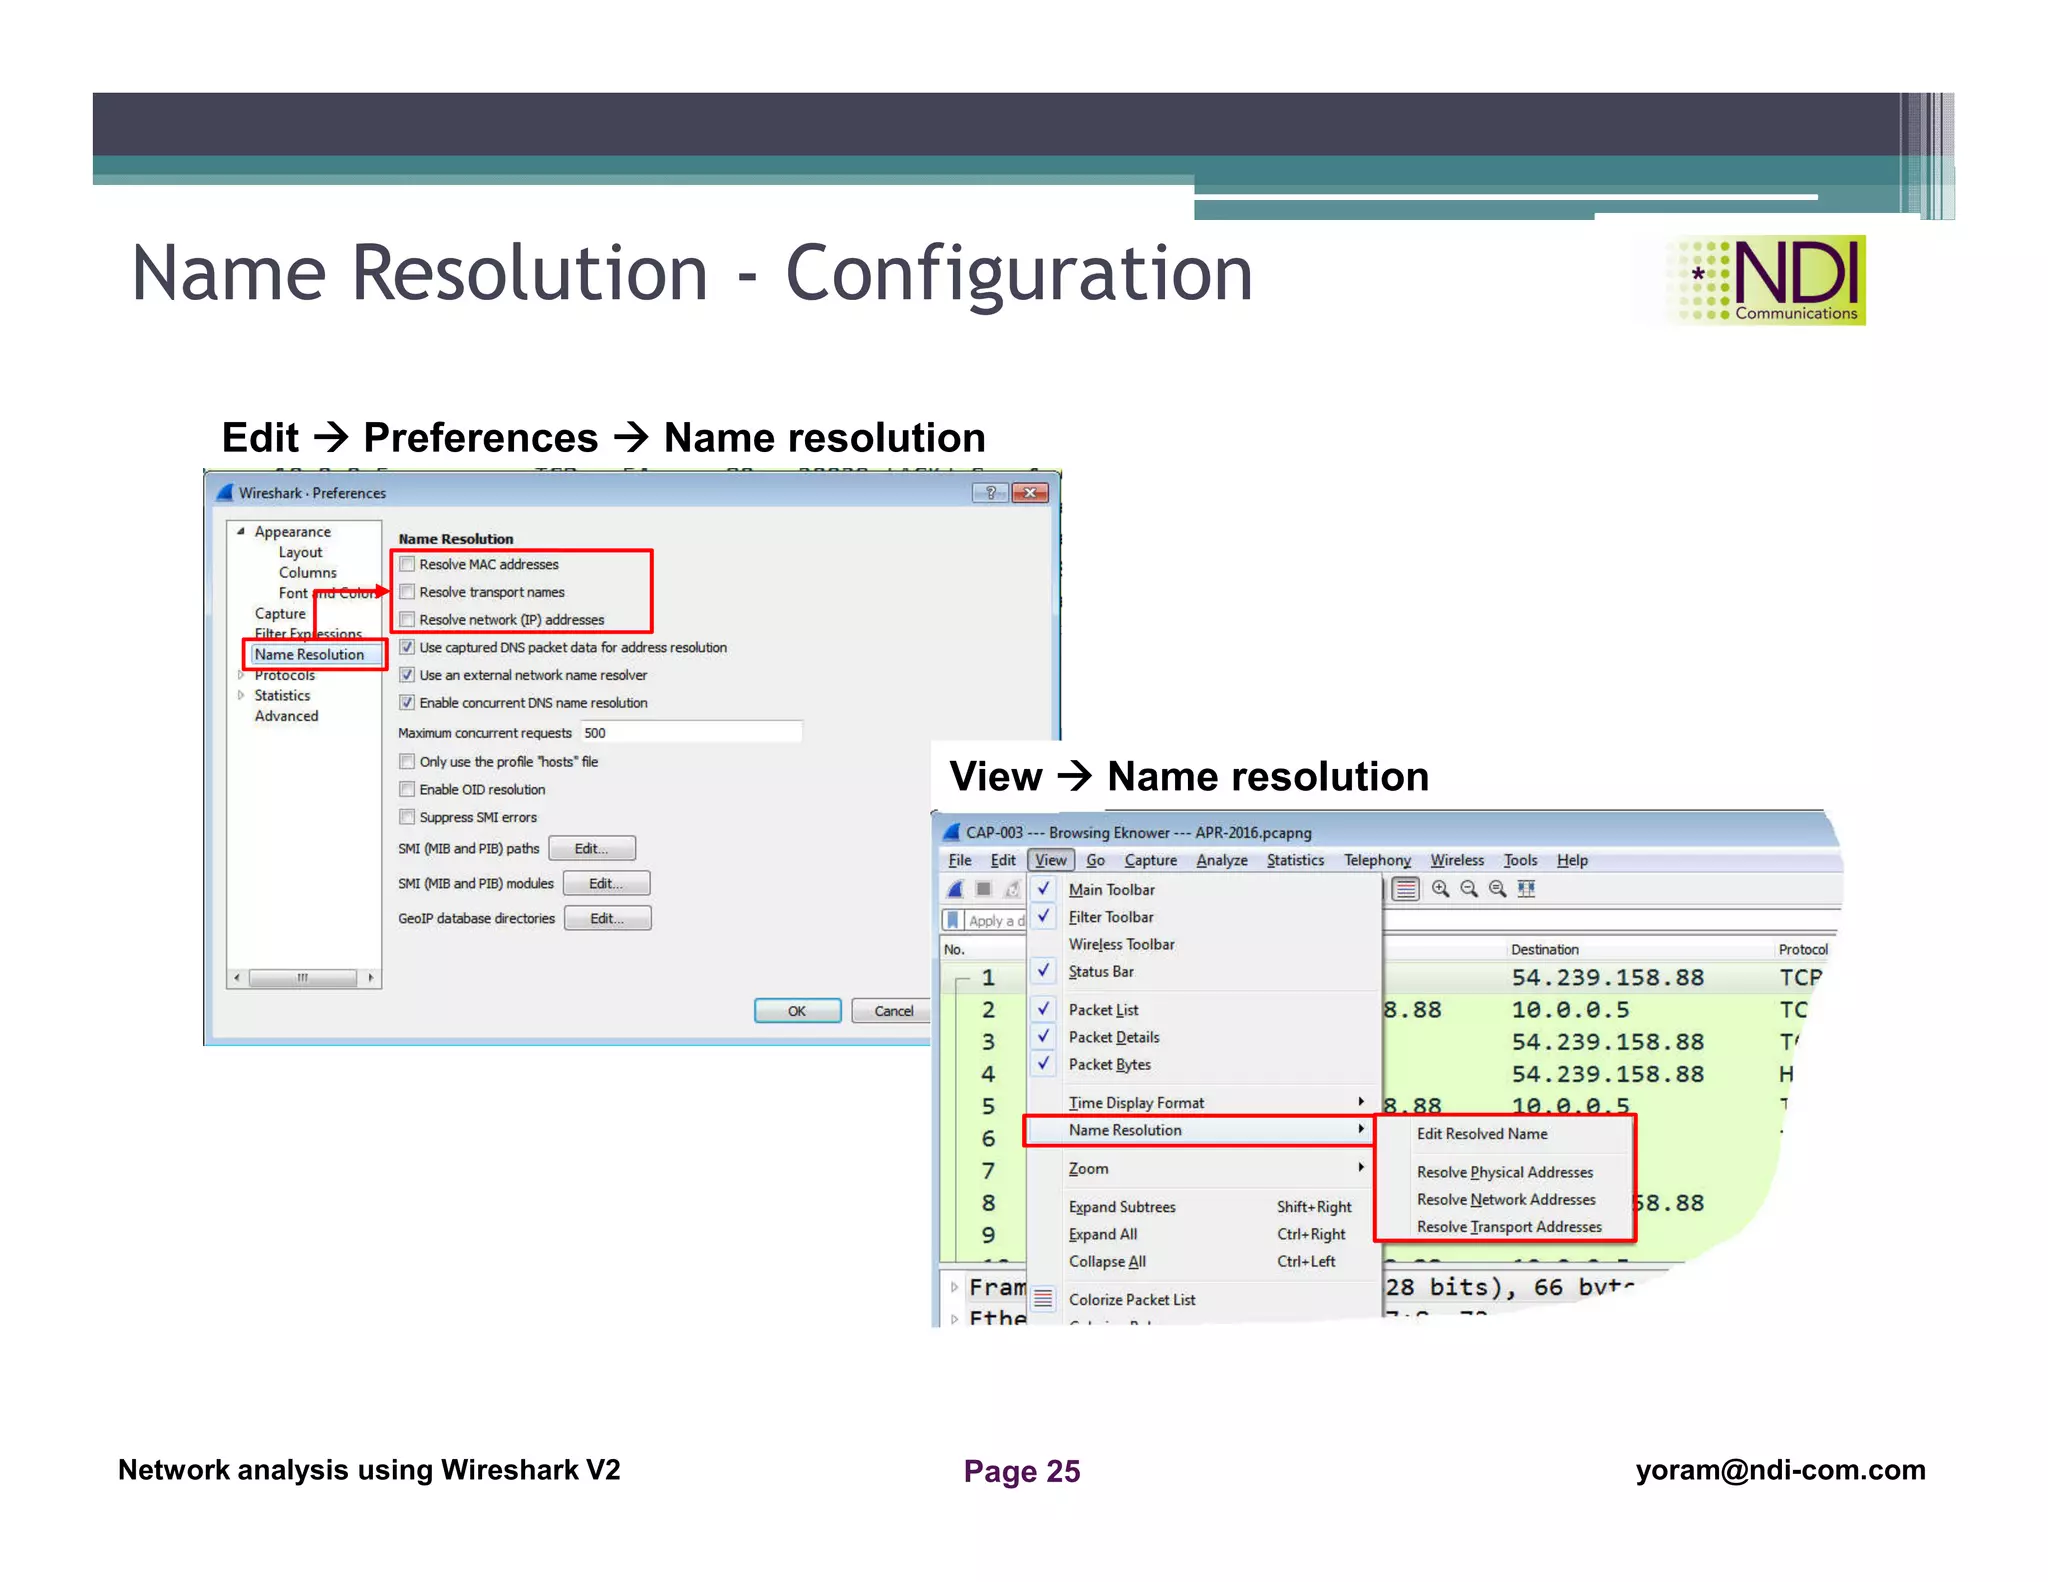Click the resize columns toolbar icon
The image size is (2048, 1582).
click(x=1526, y=889)
